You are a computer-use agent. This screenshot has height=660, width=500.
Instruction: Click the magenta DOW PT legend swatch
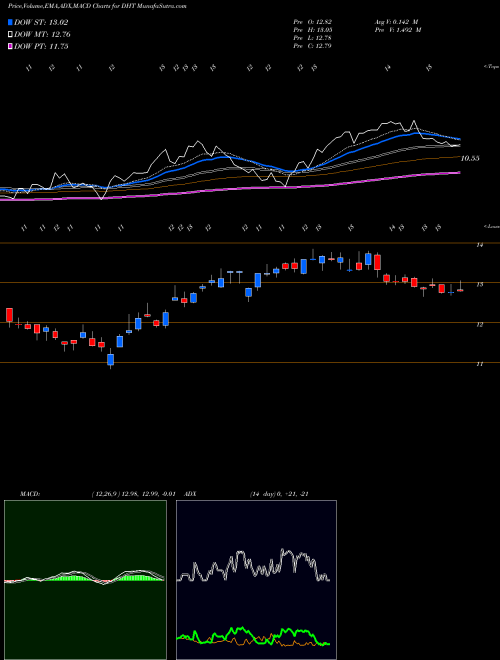[10, 46]
